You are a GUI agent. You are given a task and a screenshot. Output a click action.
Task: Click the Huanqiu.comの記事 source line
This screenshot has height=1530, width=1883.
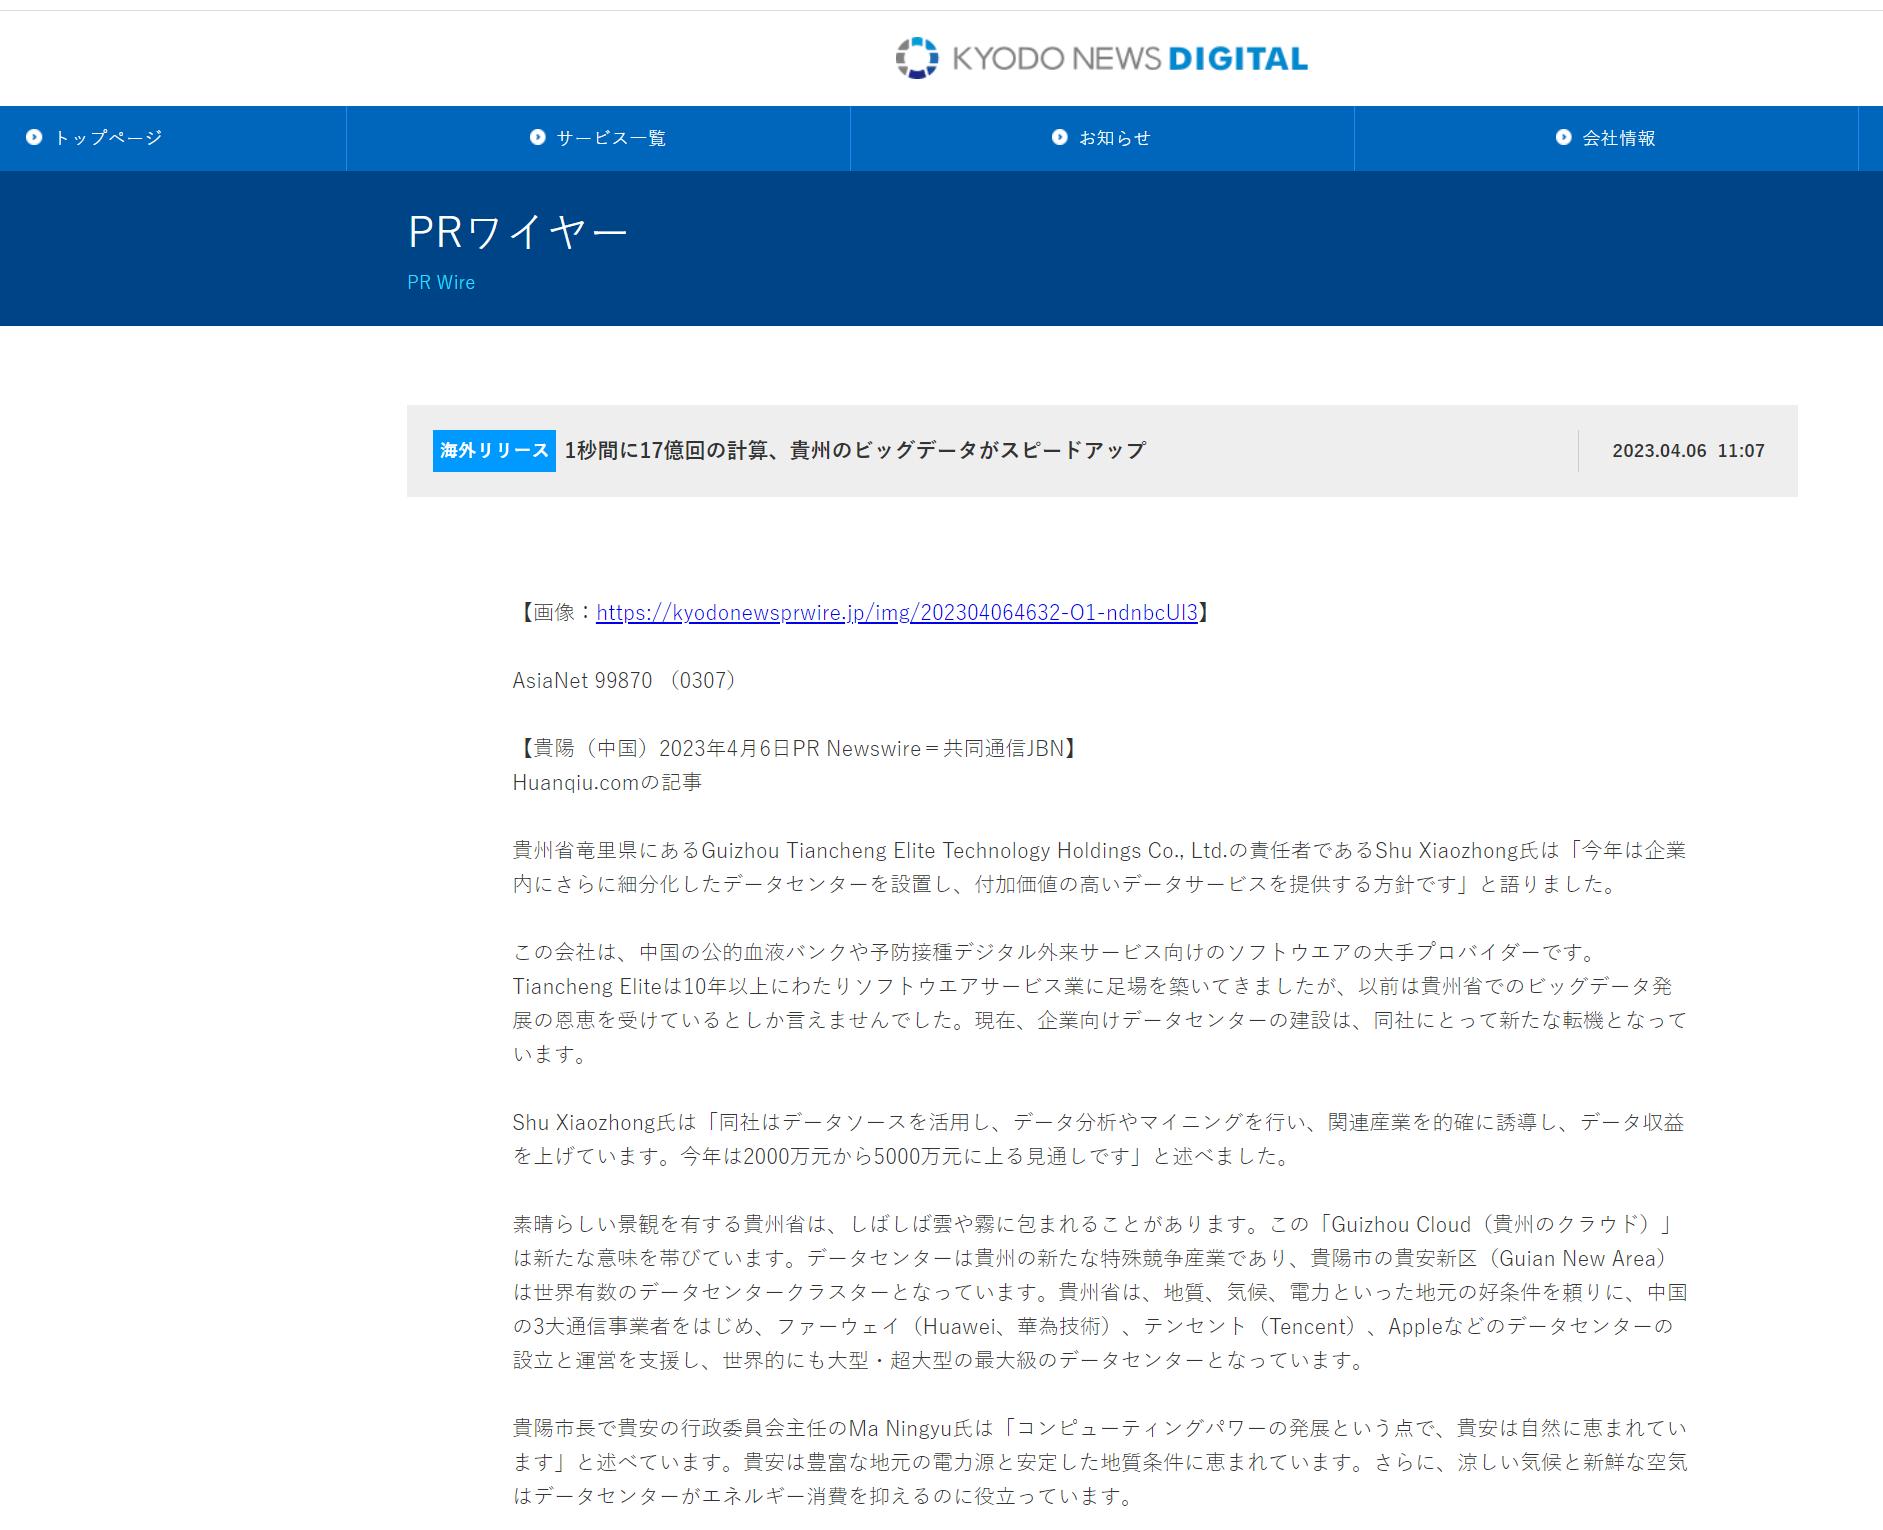coord(607,783)
